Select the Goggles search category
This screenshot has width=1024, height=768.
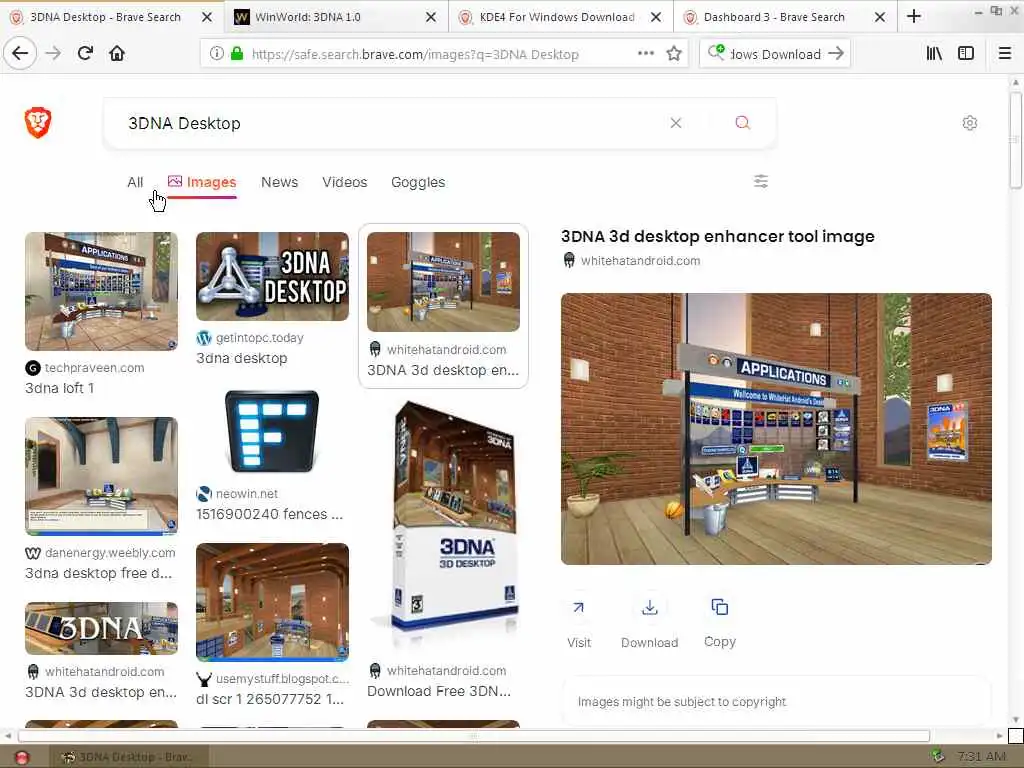418,182
